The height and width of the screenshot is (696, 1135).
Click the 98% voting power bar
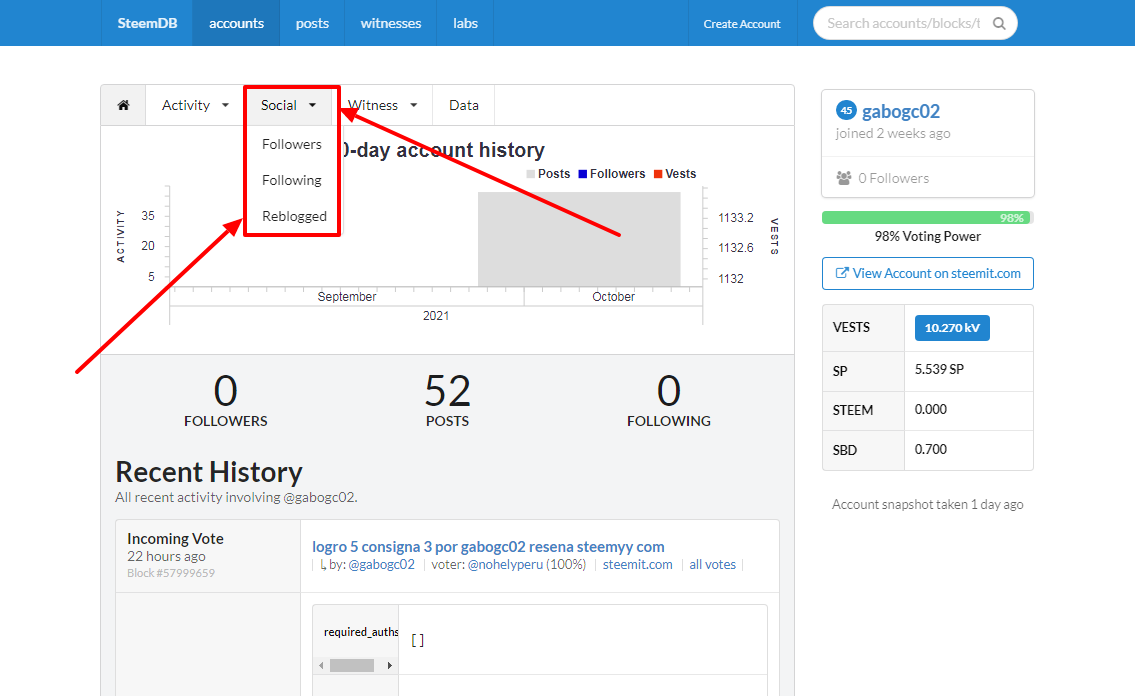pos(927,218)
